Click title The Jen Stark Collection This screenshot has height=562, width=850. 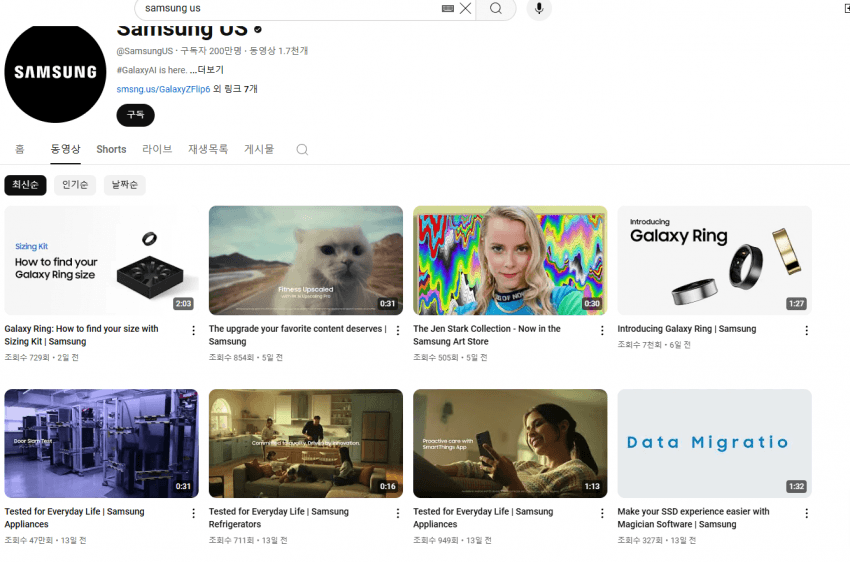(x=487, y=335)
